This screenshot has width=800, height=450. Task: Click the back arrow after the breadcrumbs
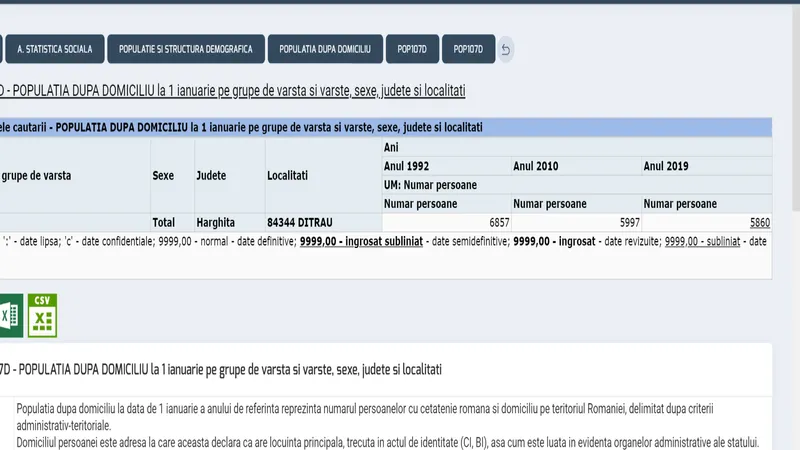click(x=506, y=49)
